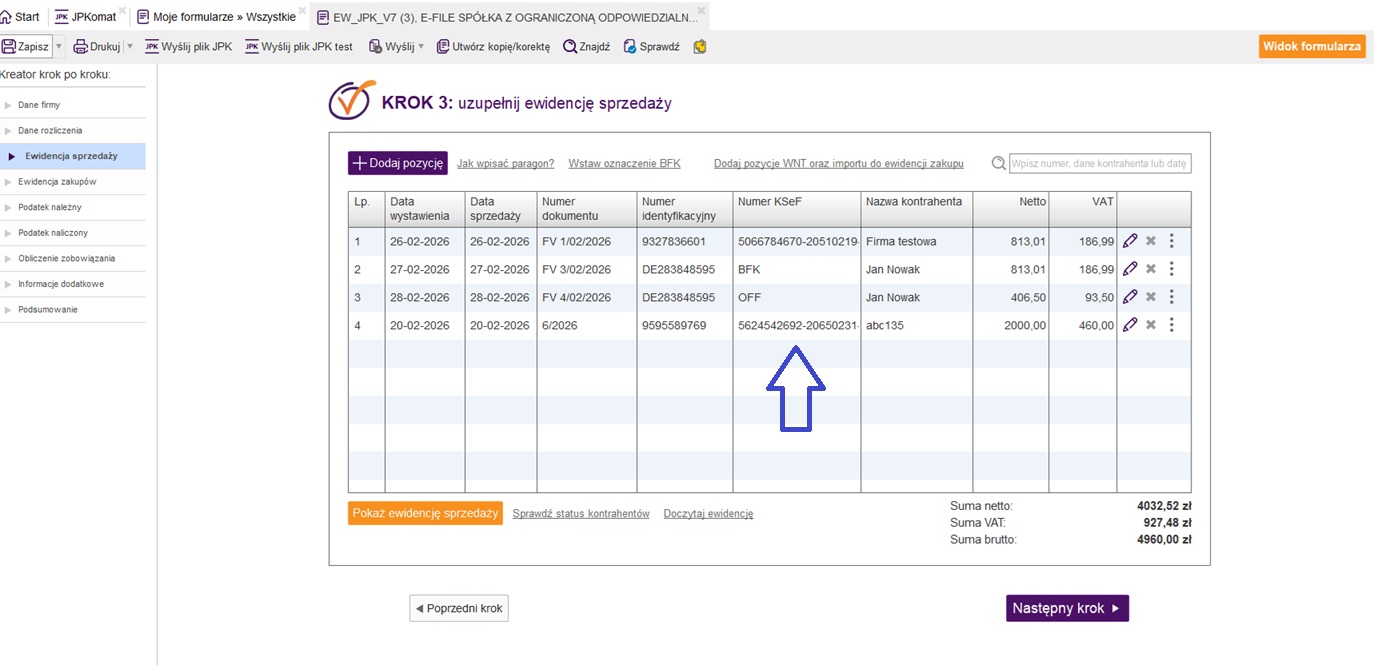The image size is (1374, 665).
Task: Click the pencil edit icon for Firma testowa
Action: 1130,241
